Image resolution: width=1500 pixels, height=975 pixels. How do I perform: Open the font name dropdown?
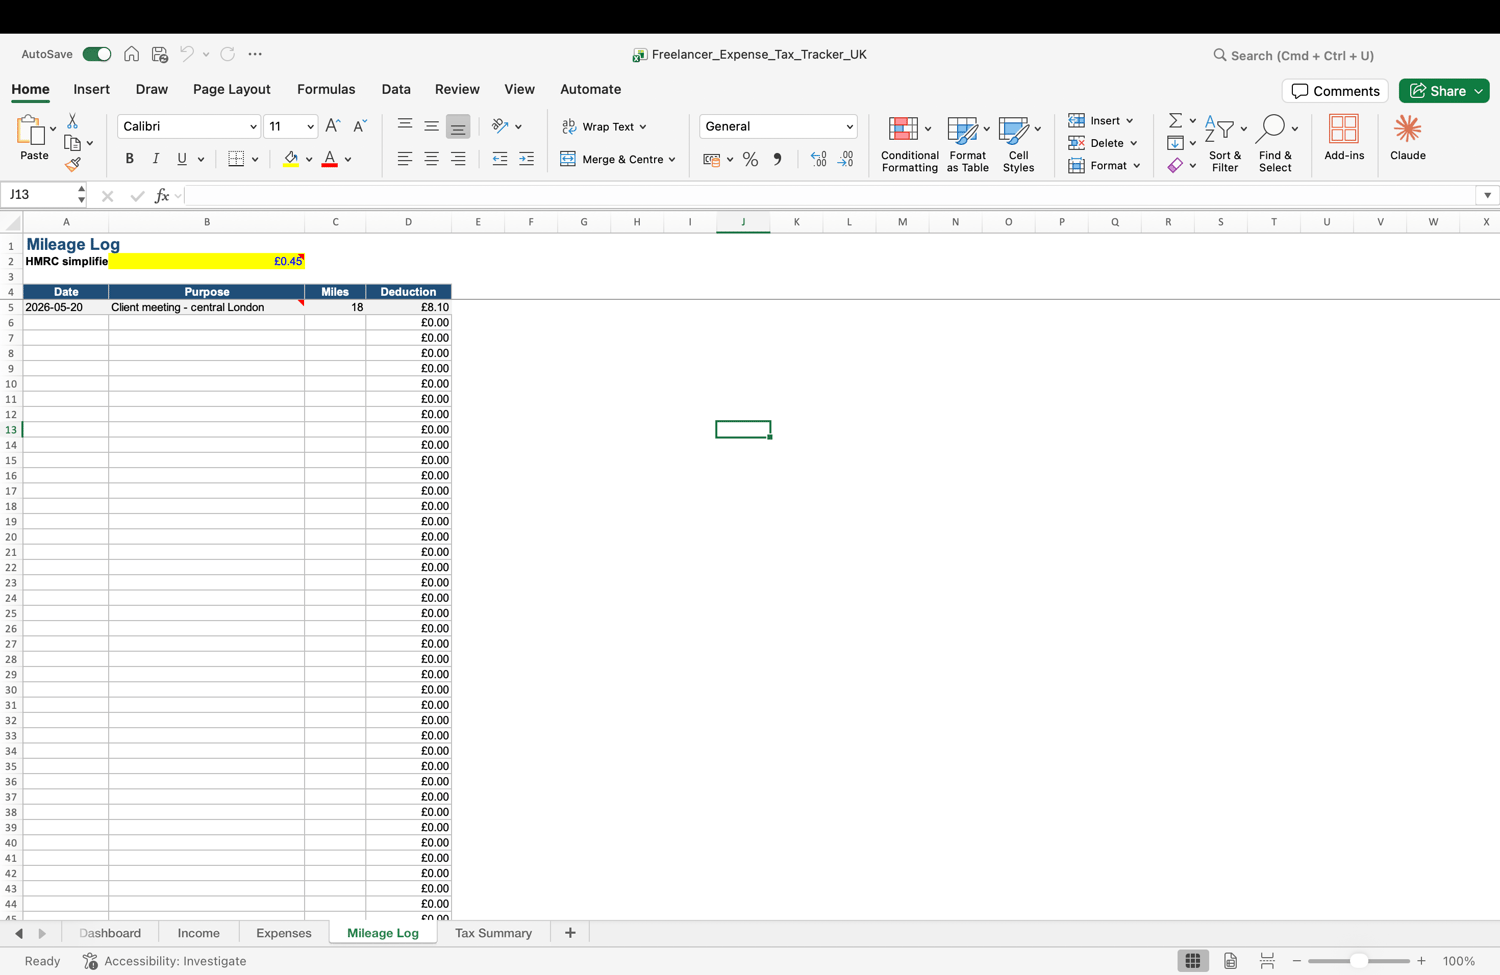(x=253, y=127)
